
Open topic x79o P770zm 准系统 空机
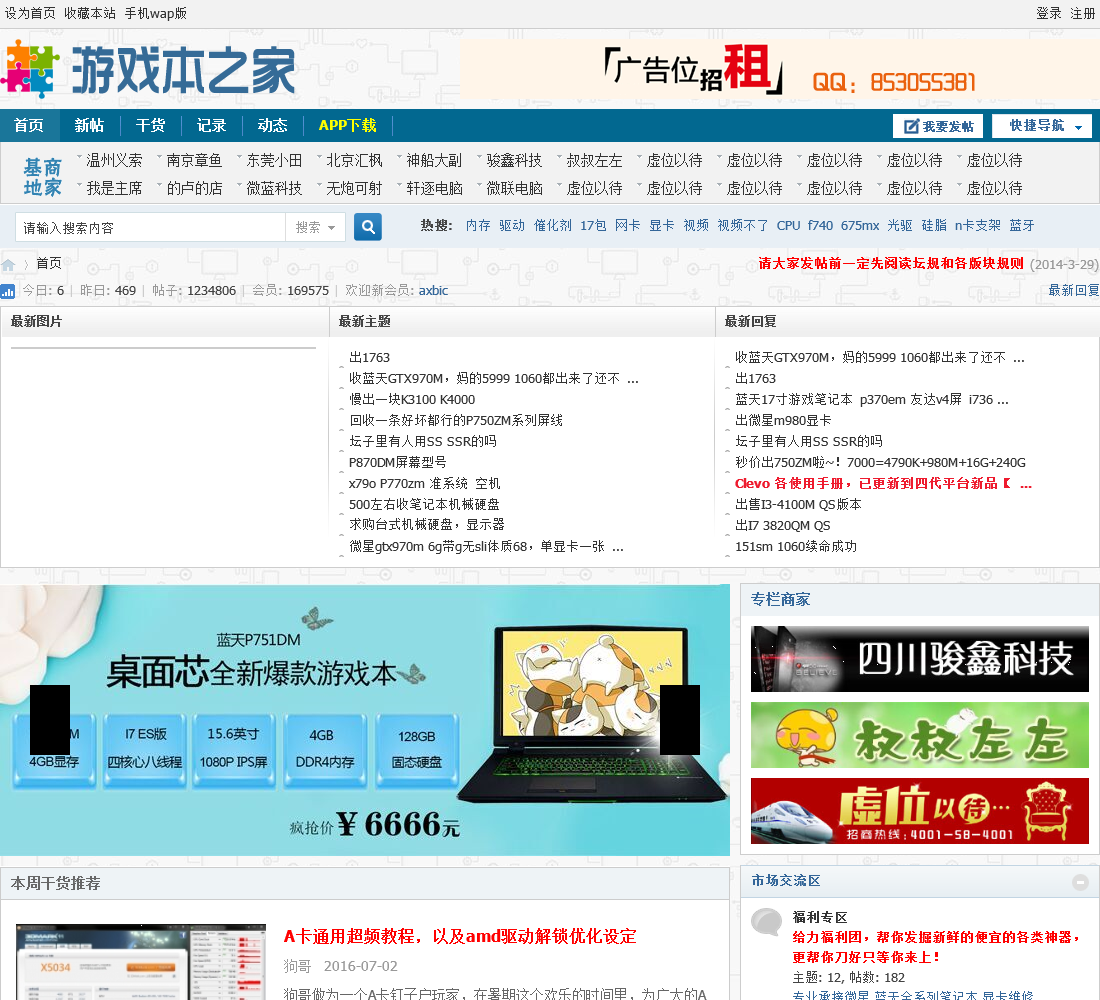click(424, 484)
